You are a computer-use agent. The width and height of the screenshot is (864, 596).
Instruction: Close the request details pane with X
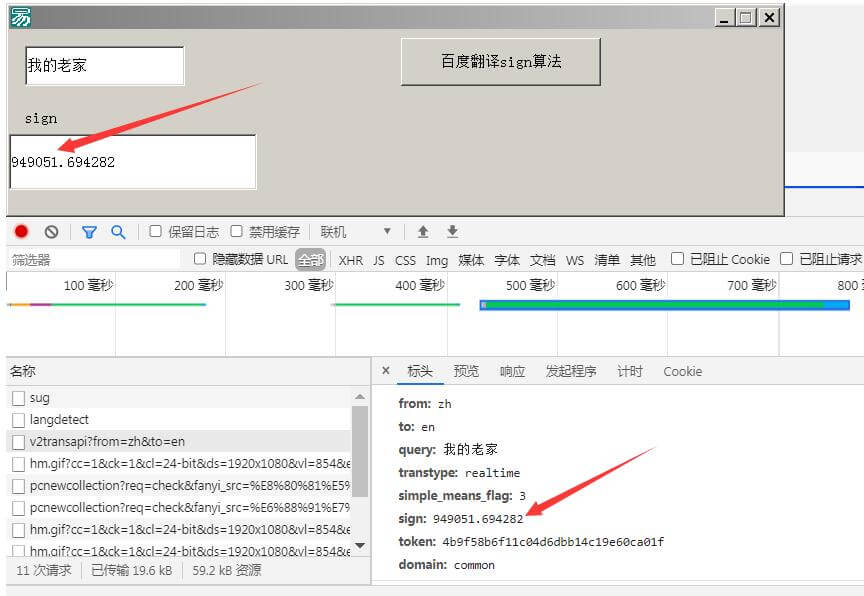point(386,371)
